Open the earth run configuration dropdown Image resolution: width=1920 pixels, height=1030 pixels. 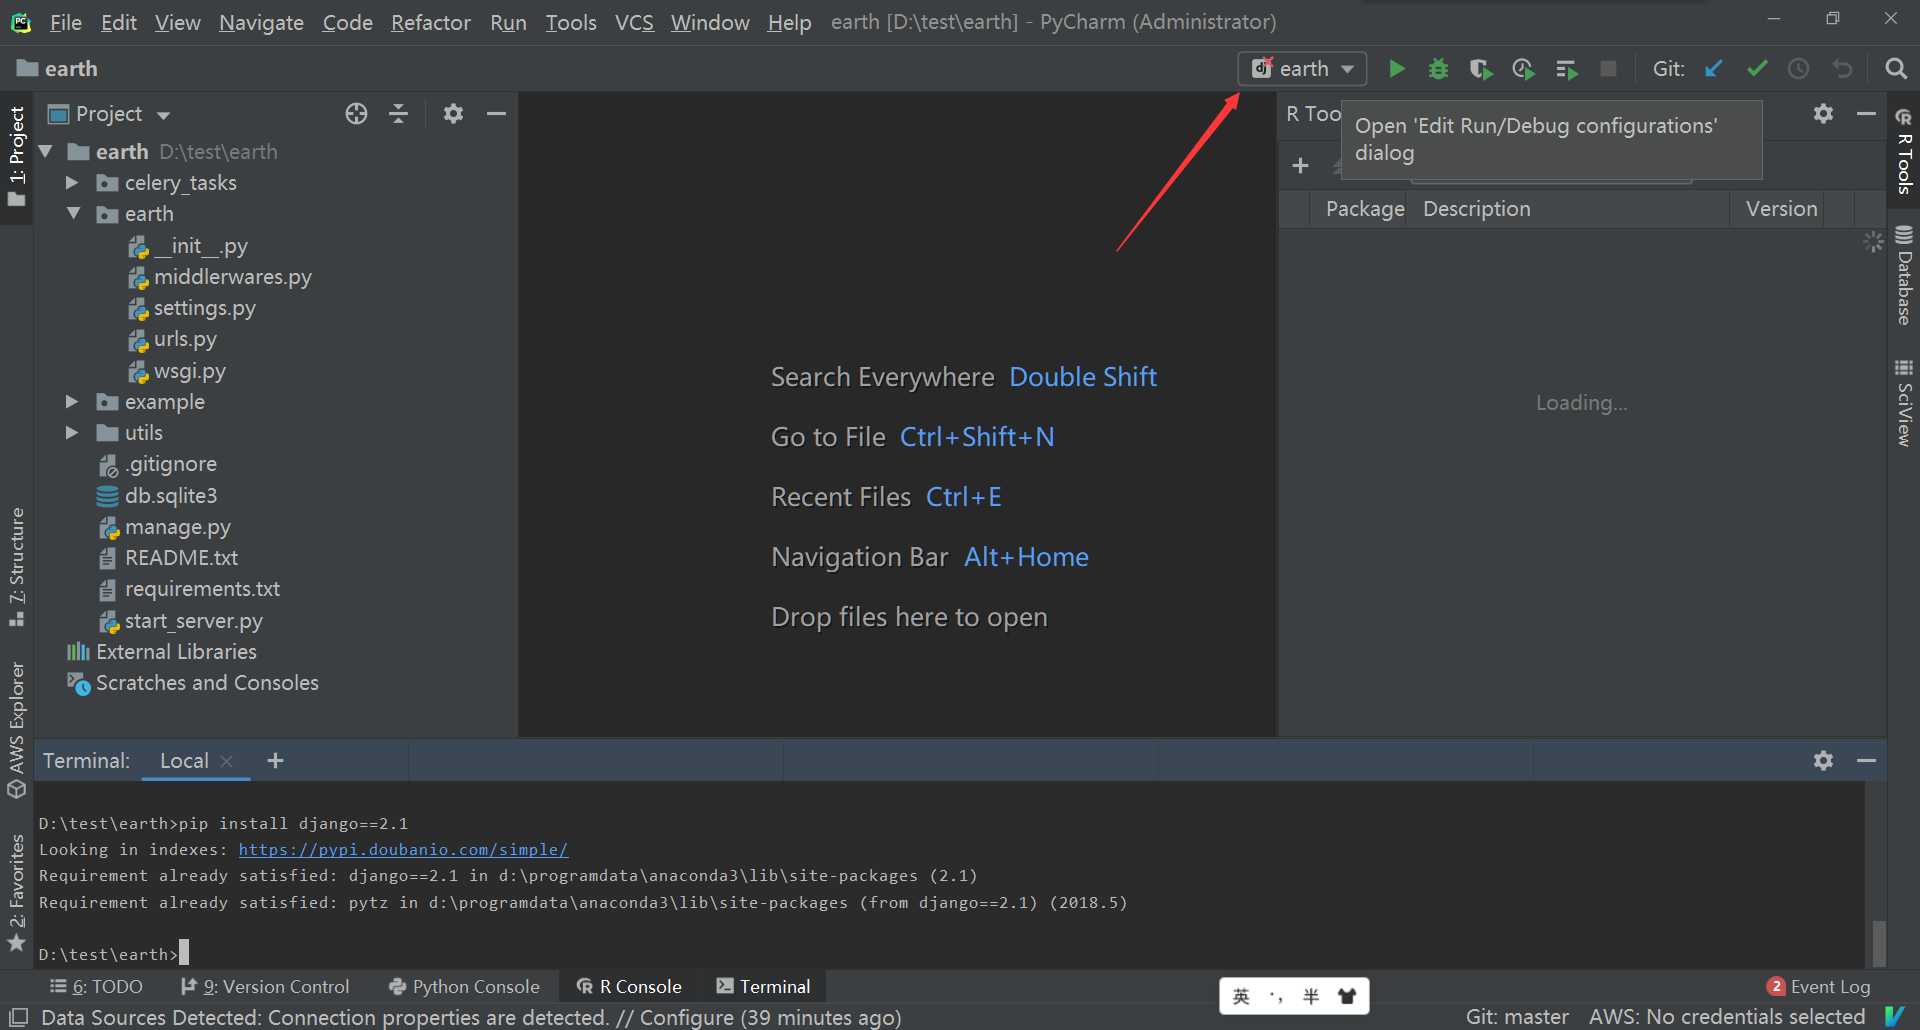point(1302,69)
